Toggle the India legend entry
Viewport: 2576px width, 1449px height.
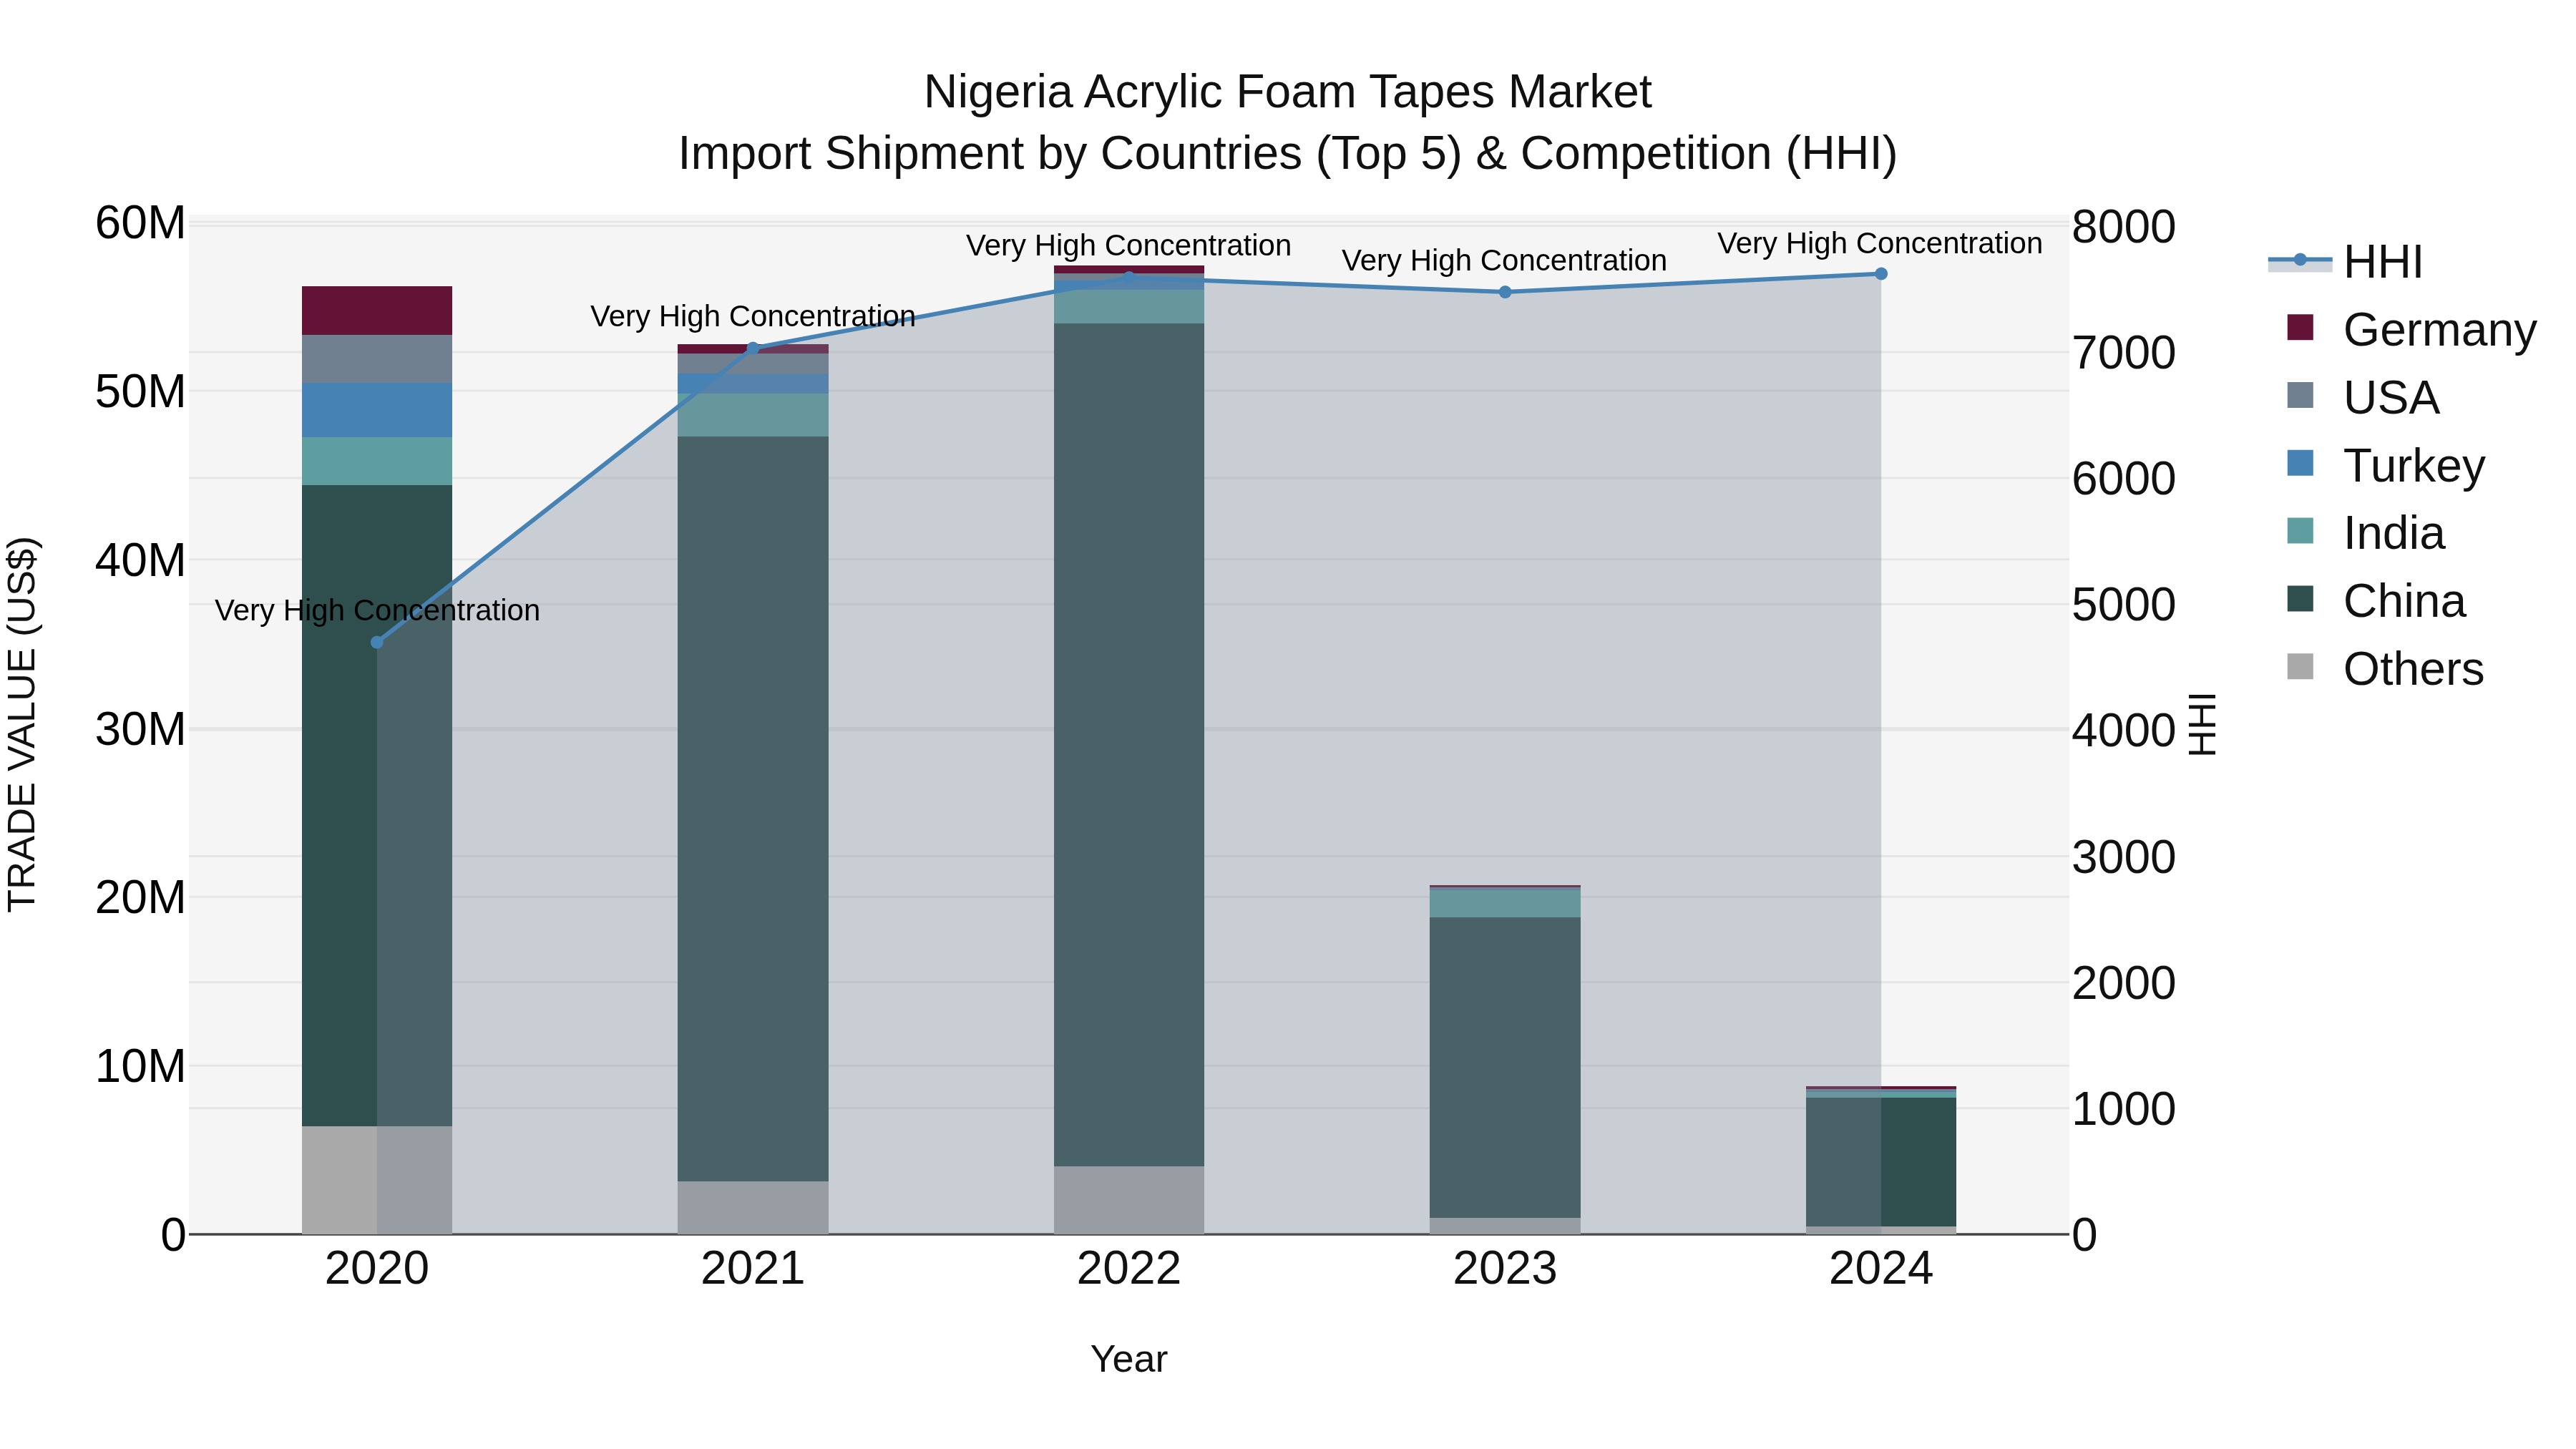[x=2365, y=533]
